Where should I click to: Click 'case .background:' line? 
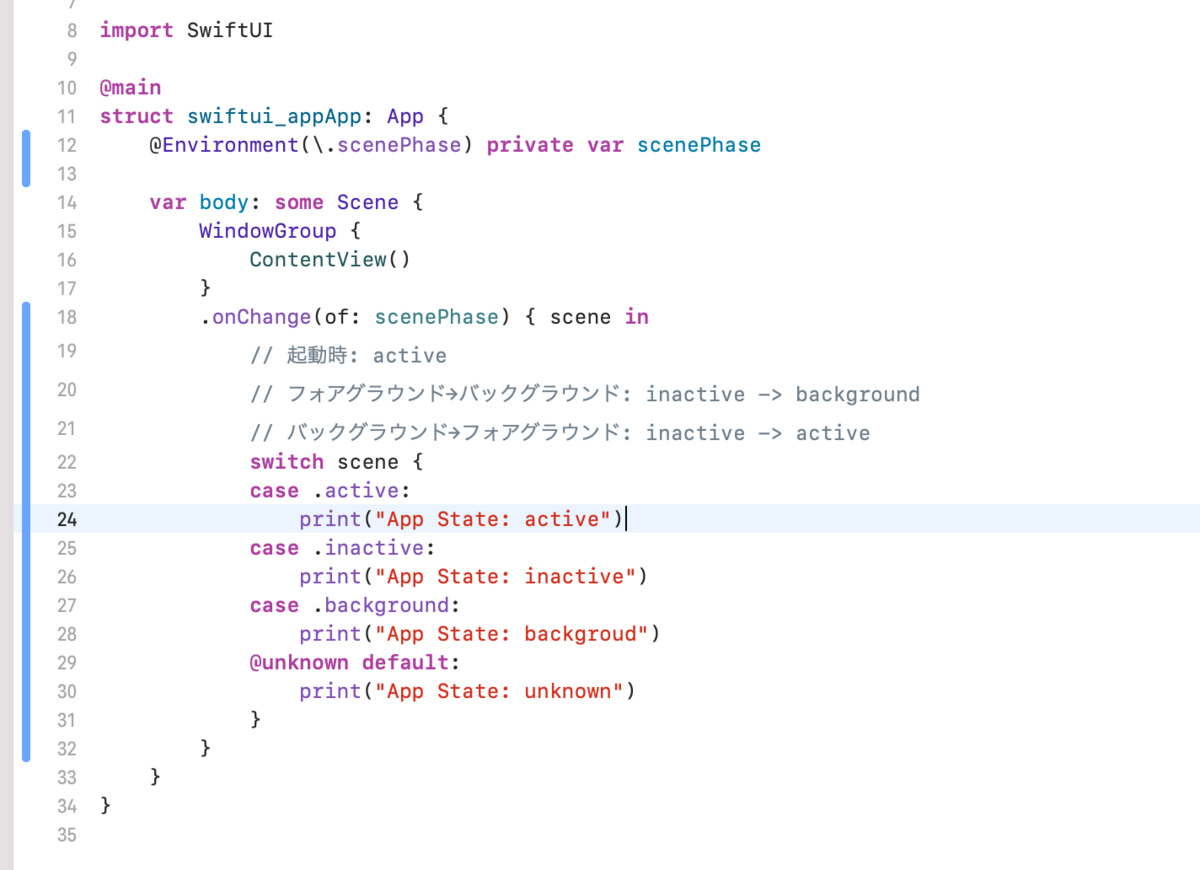click(355, 605)
